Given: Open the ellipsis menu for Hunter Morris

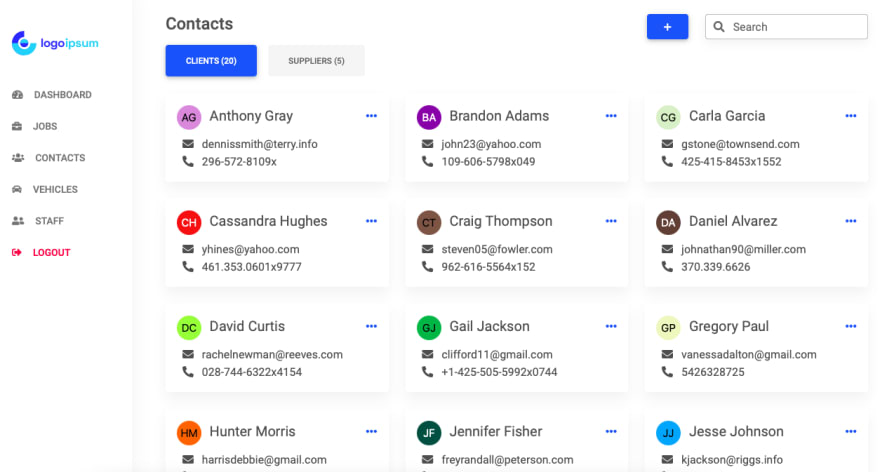Looking at the screenshot, I should [x=372, y=432].
